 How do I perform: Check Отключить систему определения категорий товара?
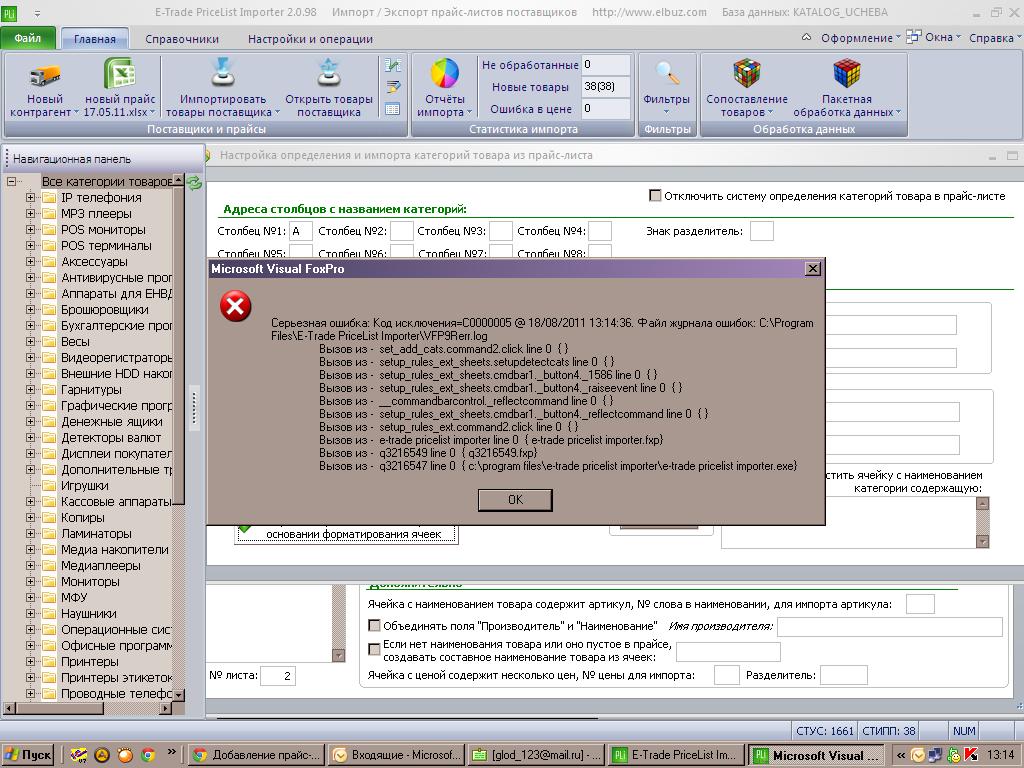[x=655, y=195]
